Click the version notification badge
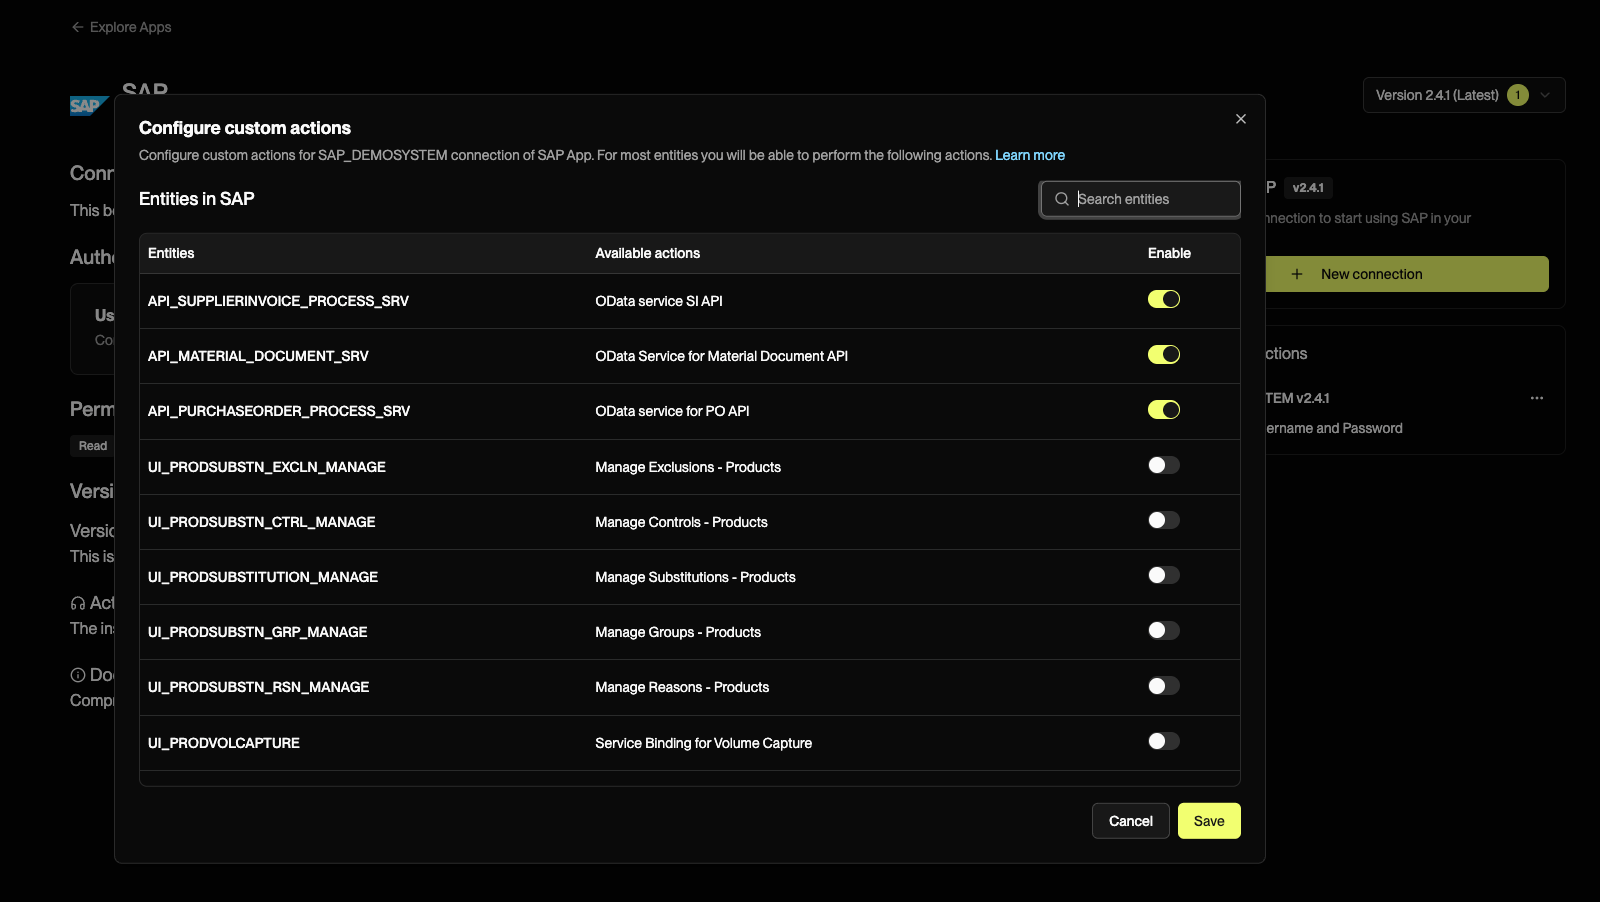This screenshot has width=1600, height=902. click(x=1517, y=95)
